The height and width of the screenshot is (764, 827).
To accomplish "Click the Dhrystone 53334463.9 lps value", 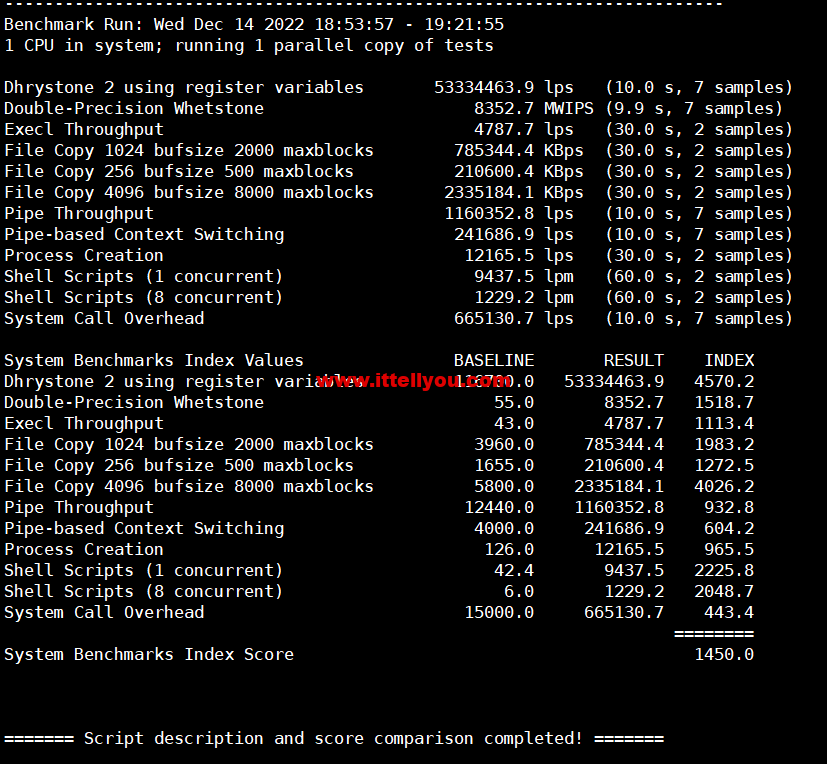I will (x=504, y=88).
